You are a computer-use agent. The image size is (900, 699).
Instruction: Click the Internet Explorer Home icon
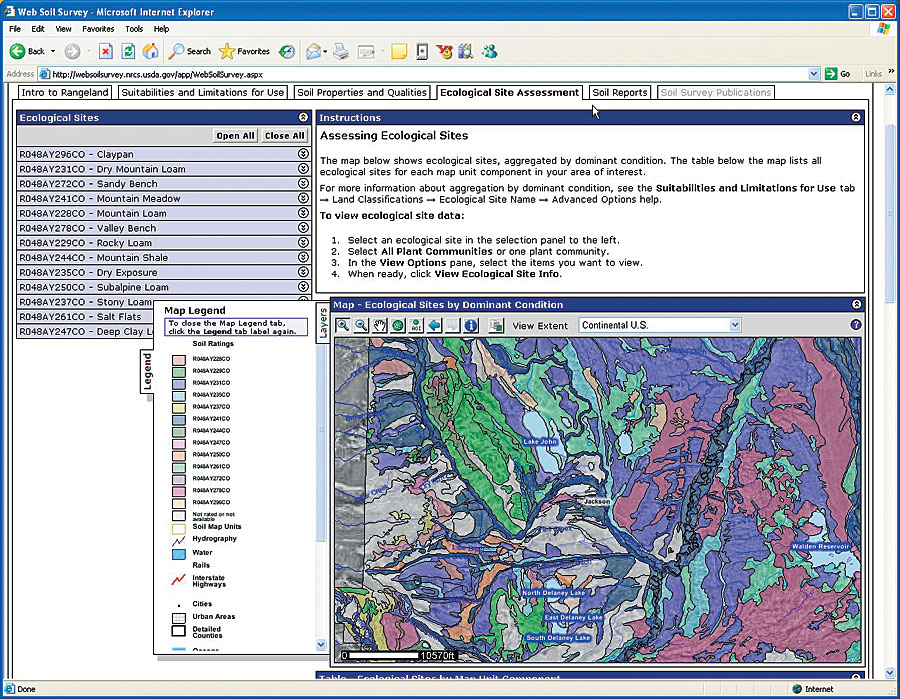tap(150, 51)
